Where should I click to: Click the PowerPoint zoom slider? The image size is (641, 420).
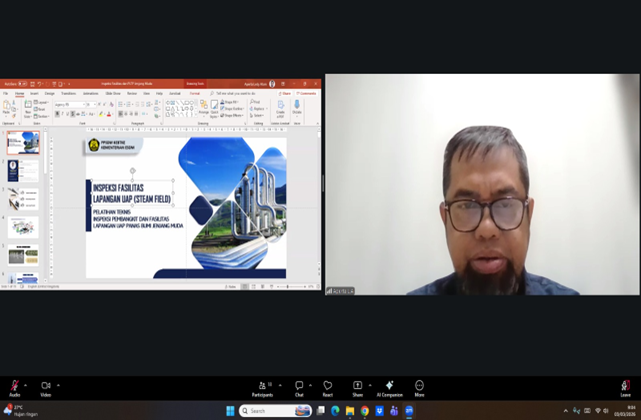pos(288,287)
